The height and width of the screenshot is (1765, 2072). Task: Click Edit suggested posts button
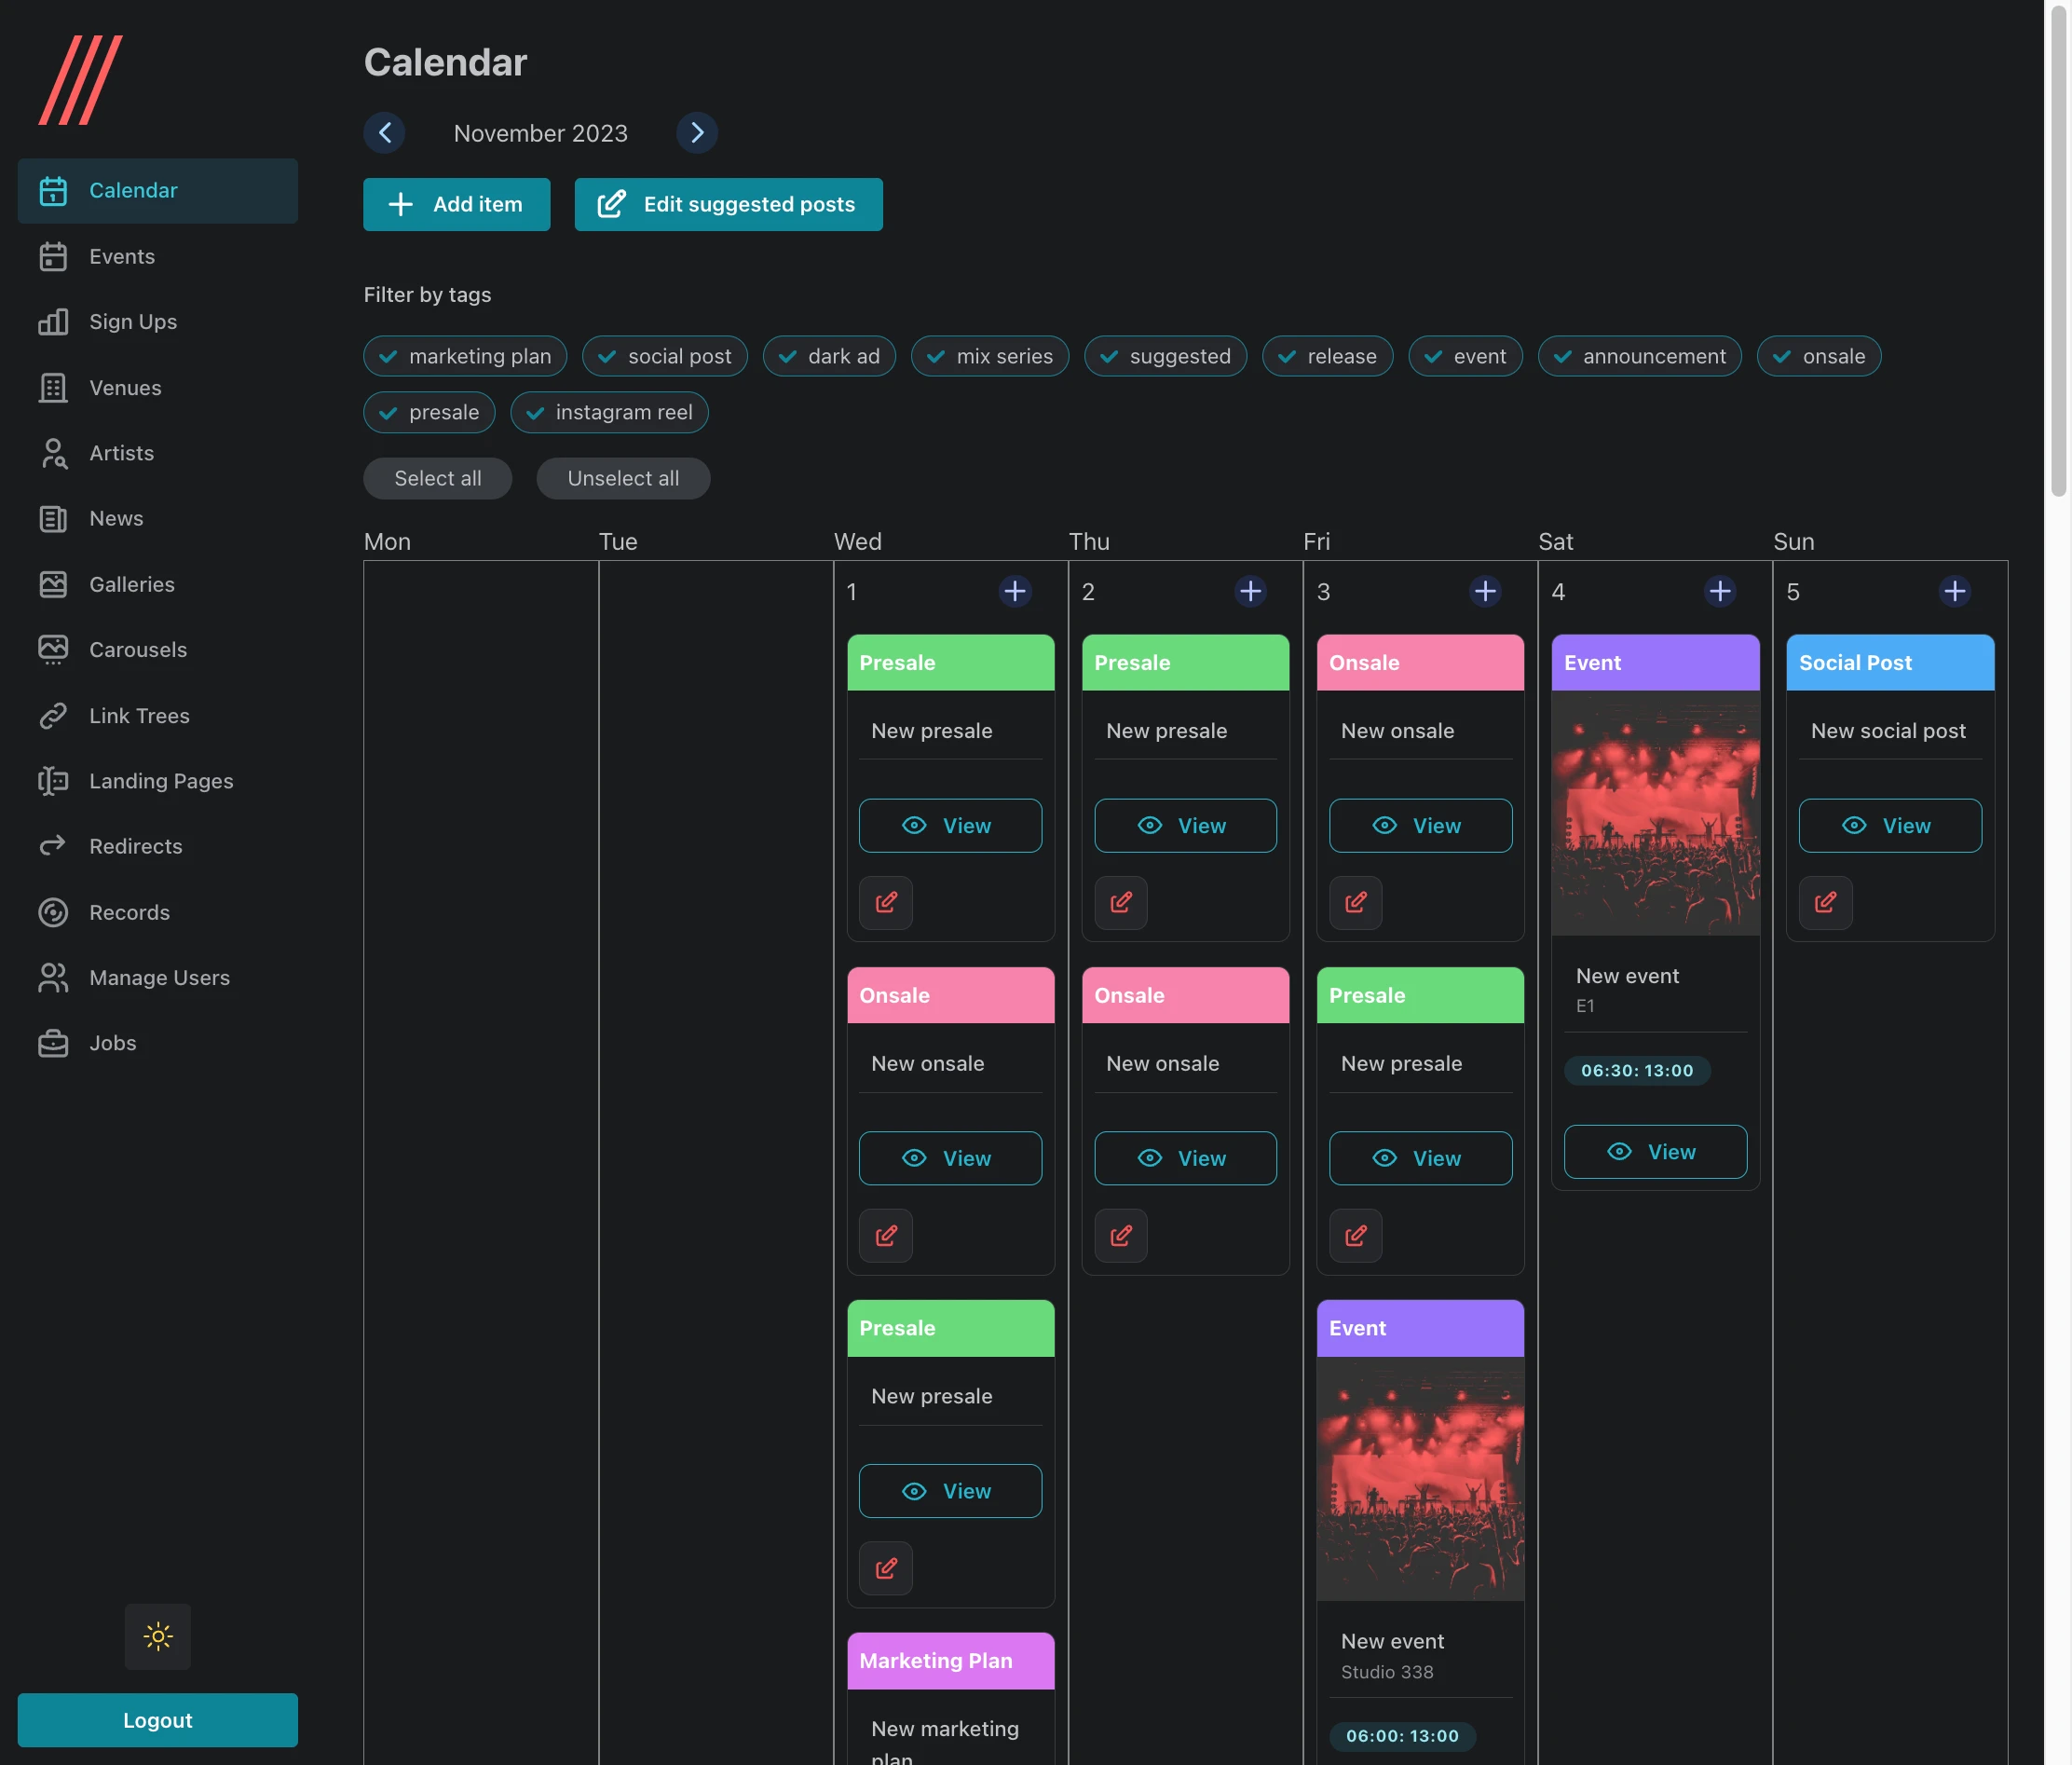pyautogui.click(x=728, y=204)
